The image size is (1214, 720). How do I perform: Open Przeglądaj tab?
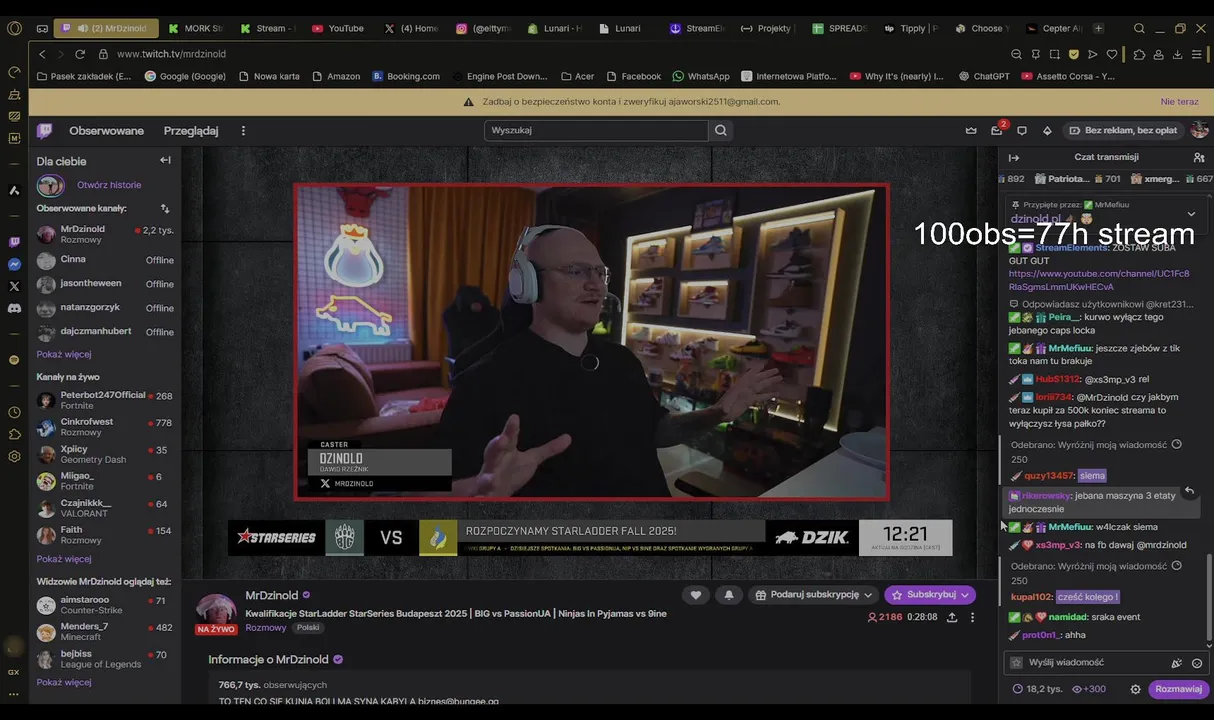(x=191, y=131)
